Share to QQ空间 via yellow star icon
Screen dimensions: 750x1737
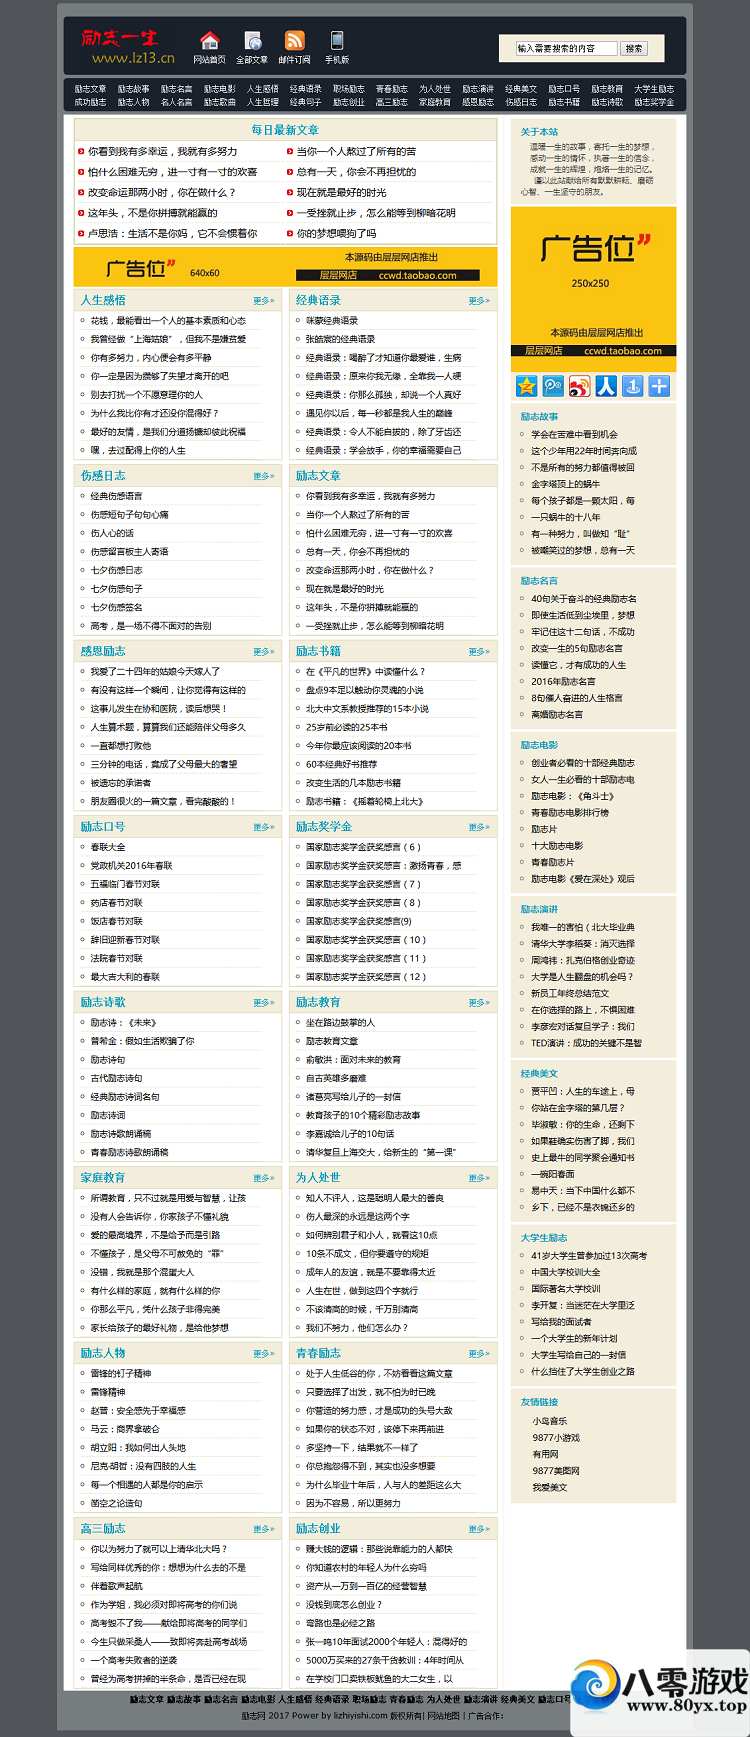coord(527,386)
